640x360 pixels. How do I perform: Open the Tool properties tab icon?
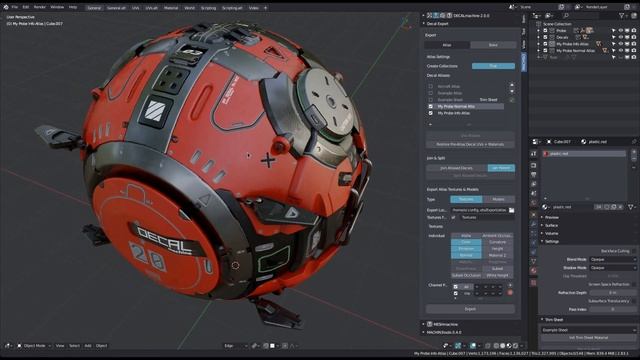(x=533, y=153)
